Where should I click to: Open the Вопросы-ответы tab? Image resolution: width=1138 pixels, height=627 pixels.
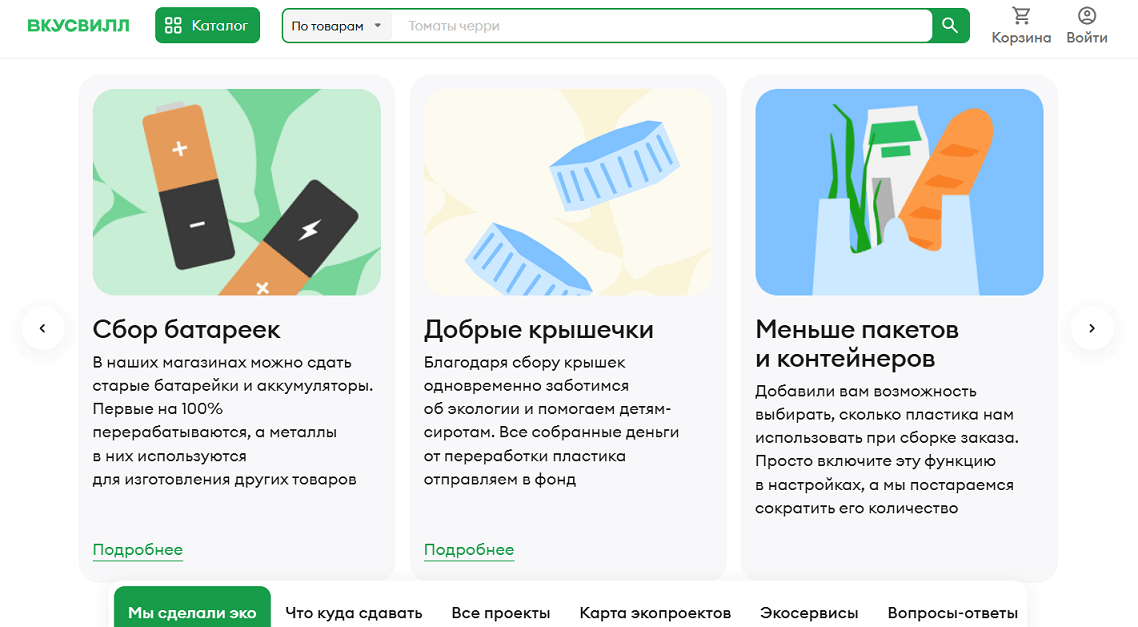tap(953, 613)
